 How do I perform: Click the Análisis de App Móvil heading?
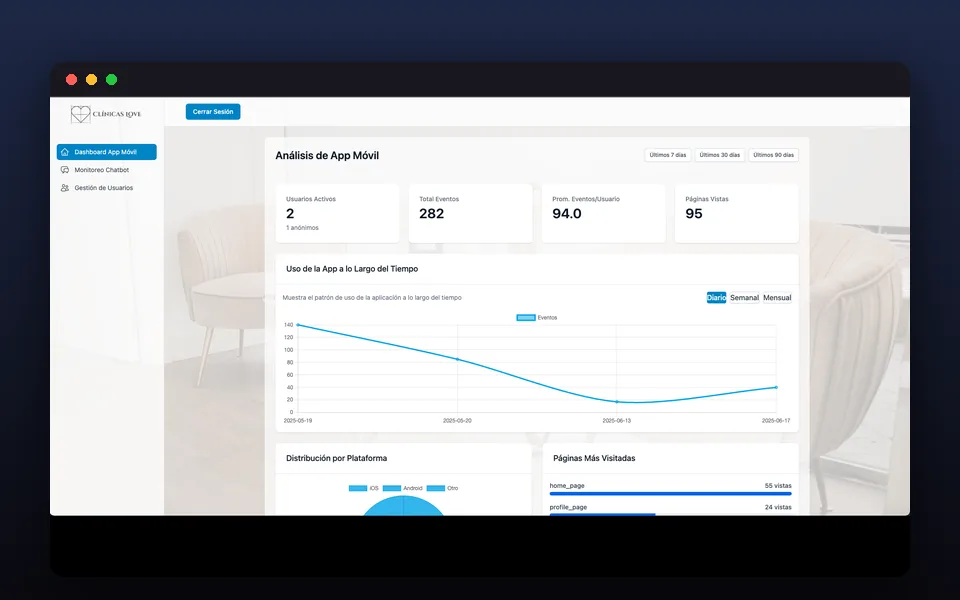(x=327, y=156)
